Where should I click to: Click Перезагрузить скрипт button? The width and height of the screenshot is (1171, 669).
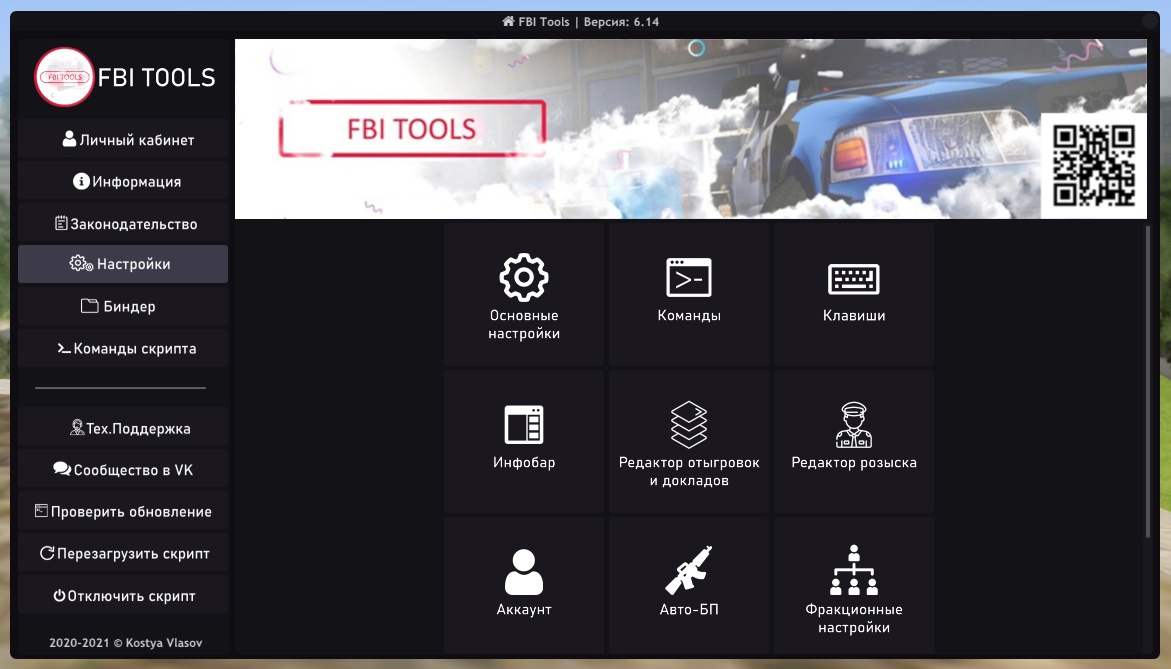coord(123,553)
